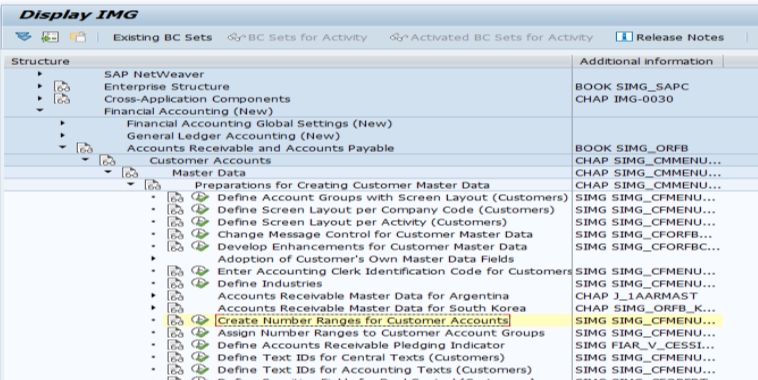The height and width of the screenshot is (380, 758).
Task: Open documentation for Accounts Receivable Argentina
Action: [175, 296]
